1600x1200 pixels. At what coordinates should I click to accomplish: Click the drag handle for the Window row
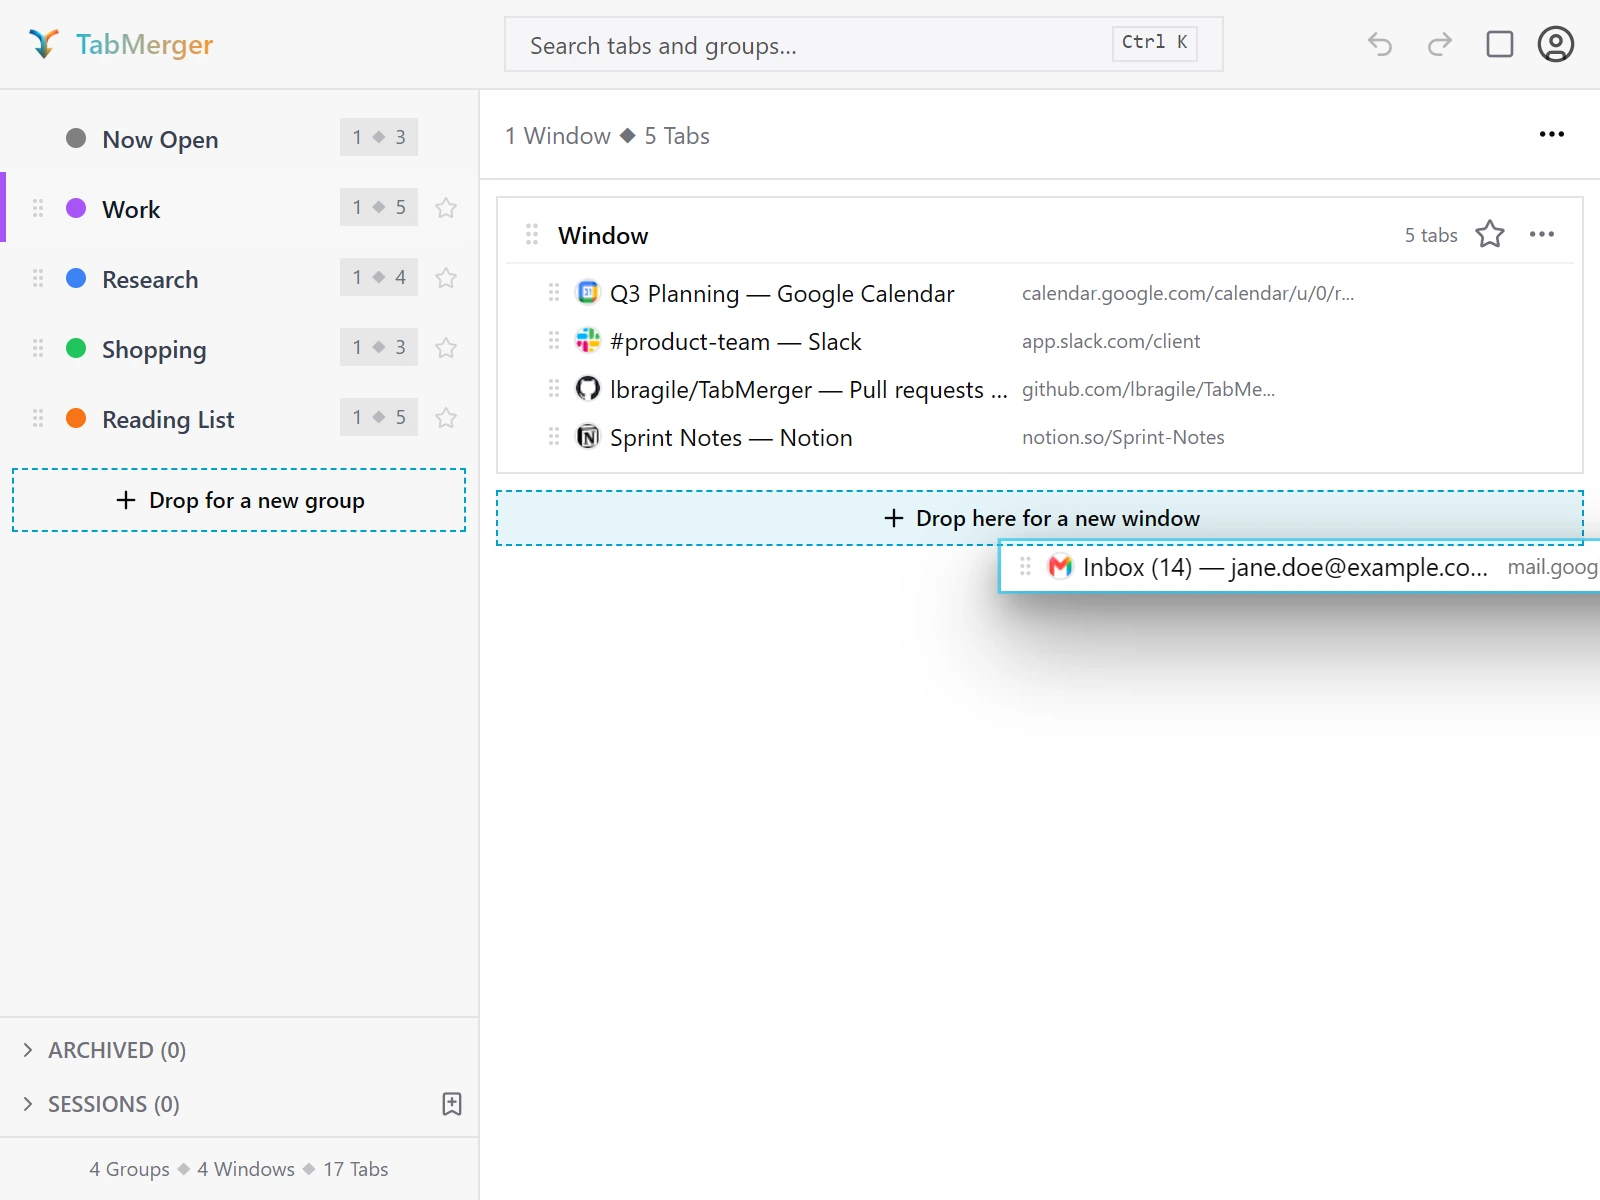point(532,234)
